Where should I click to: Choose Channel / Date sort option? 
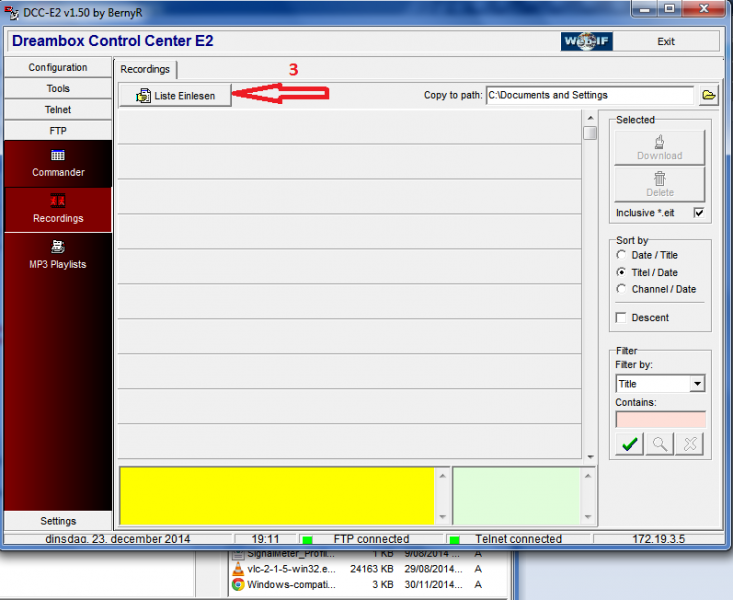click(x=622, y=289)
